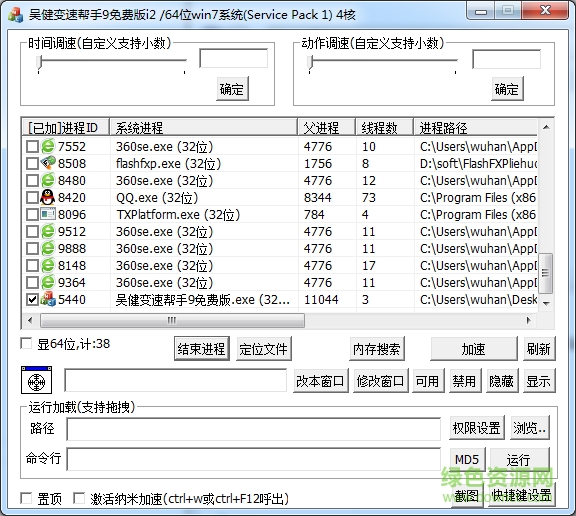The height and width of the screenshot is (516, 576).
Task: Click the 360se icon for process 7552
Action: click(48, 147)
